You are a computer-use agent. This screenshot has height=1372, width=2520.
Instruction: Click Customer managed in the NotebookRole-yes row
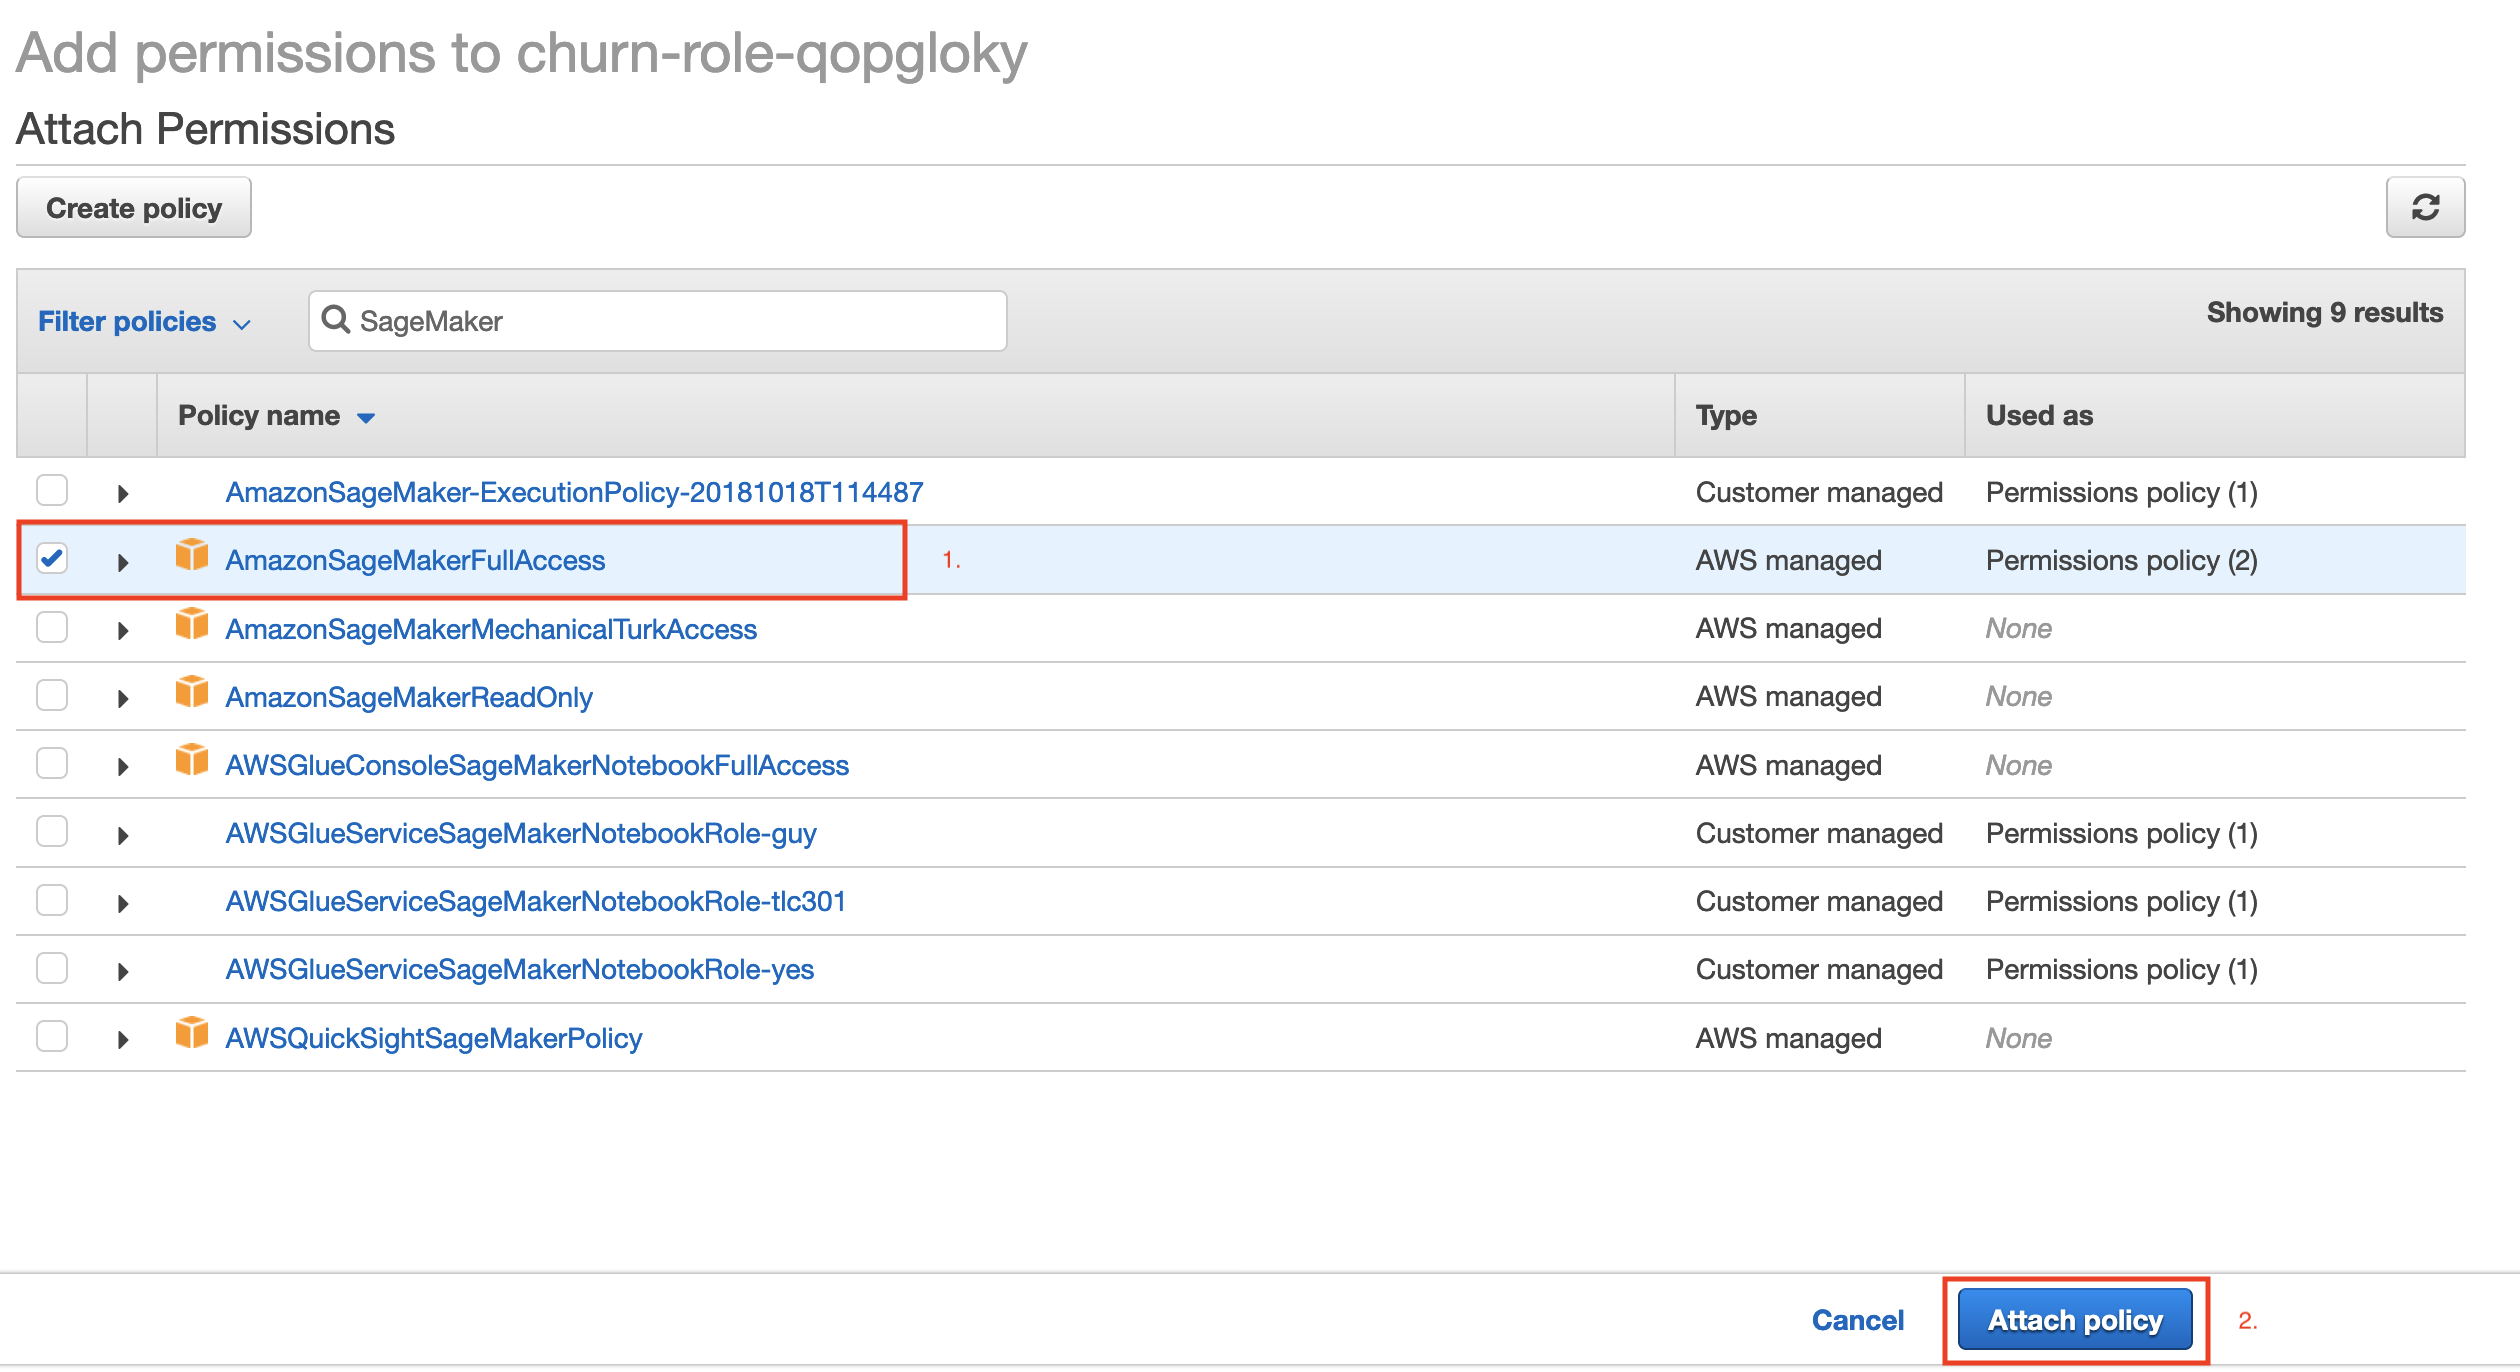tap(1819, 969)
